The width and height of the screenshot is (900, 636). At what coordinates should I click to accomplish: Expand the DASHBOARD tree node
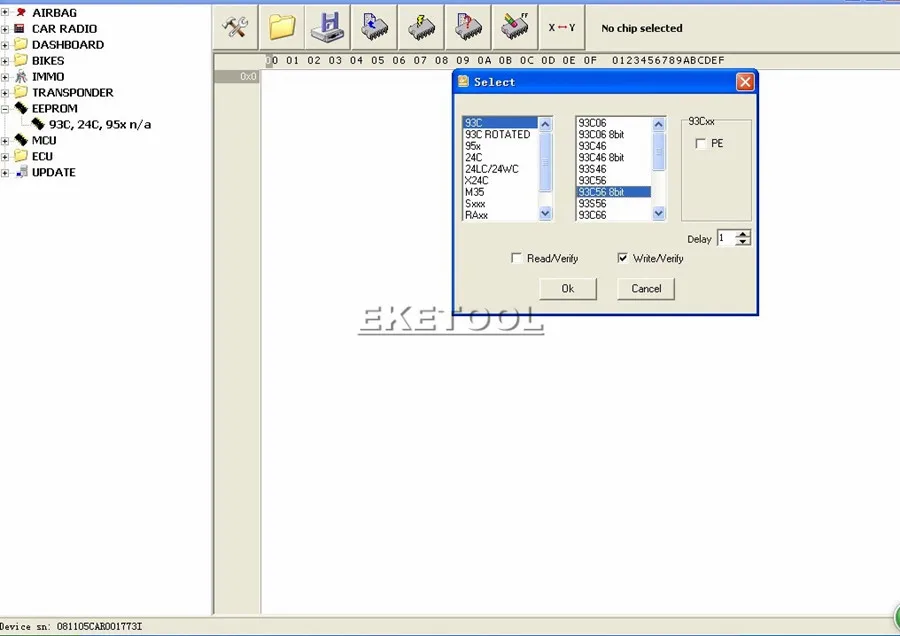click(x=5, y=44)
